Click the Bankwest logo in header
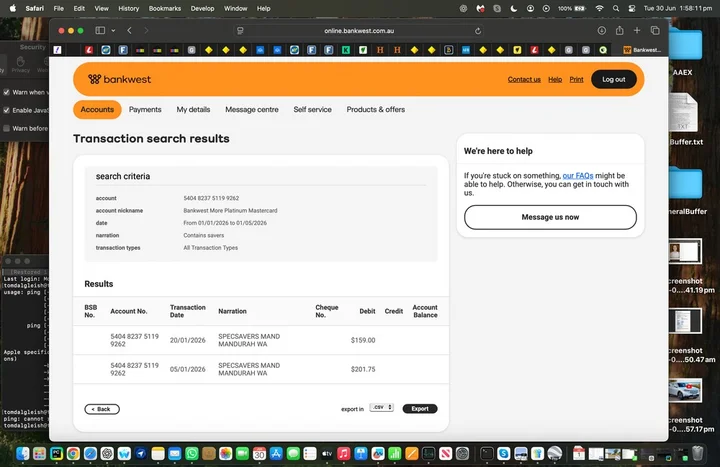This screenshot has width=720, height=467. coord(119,79)
